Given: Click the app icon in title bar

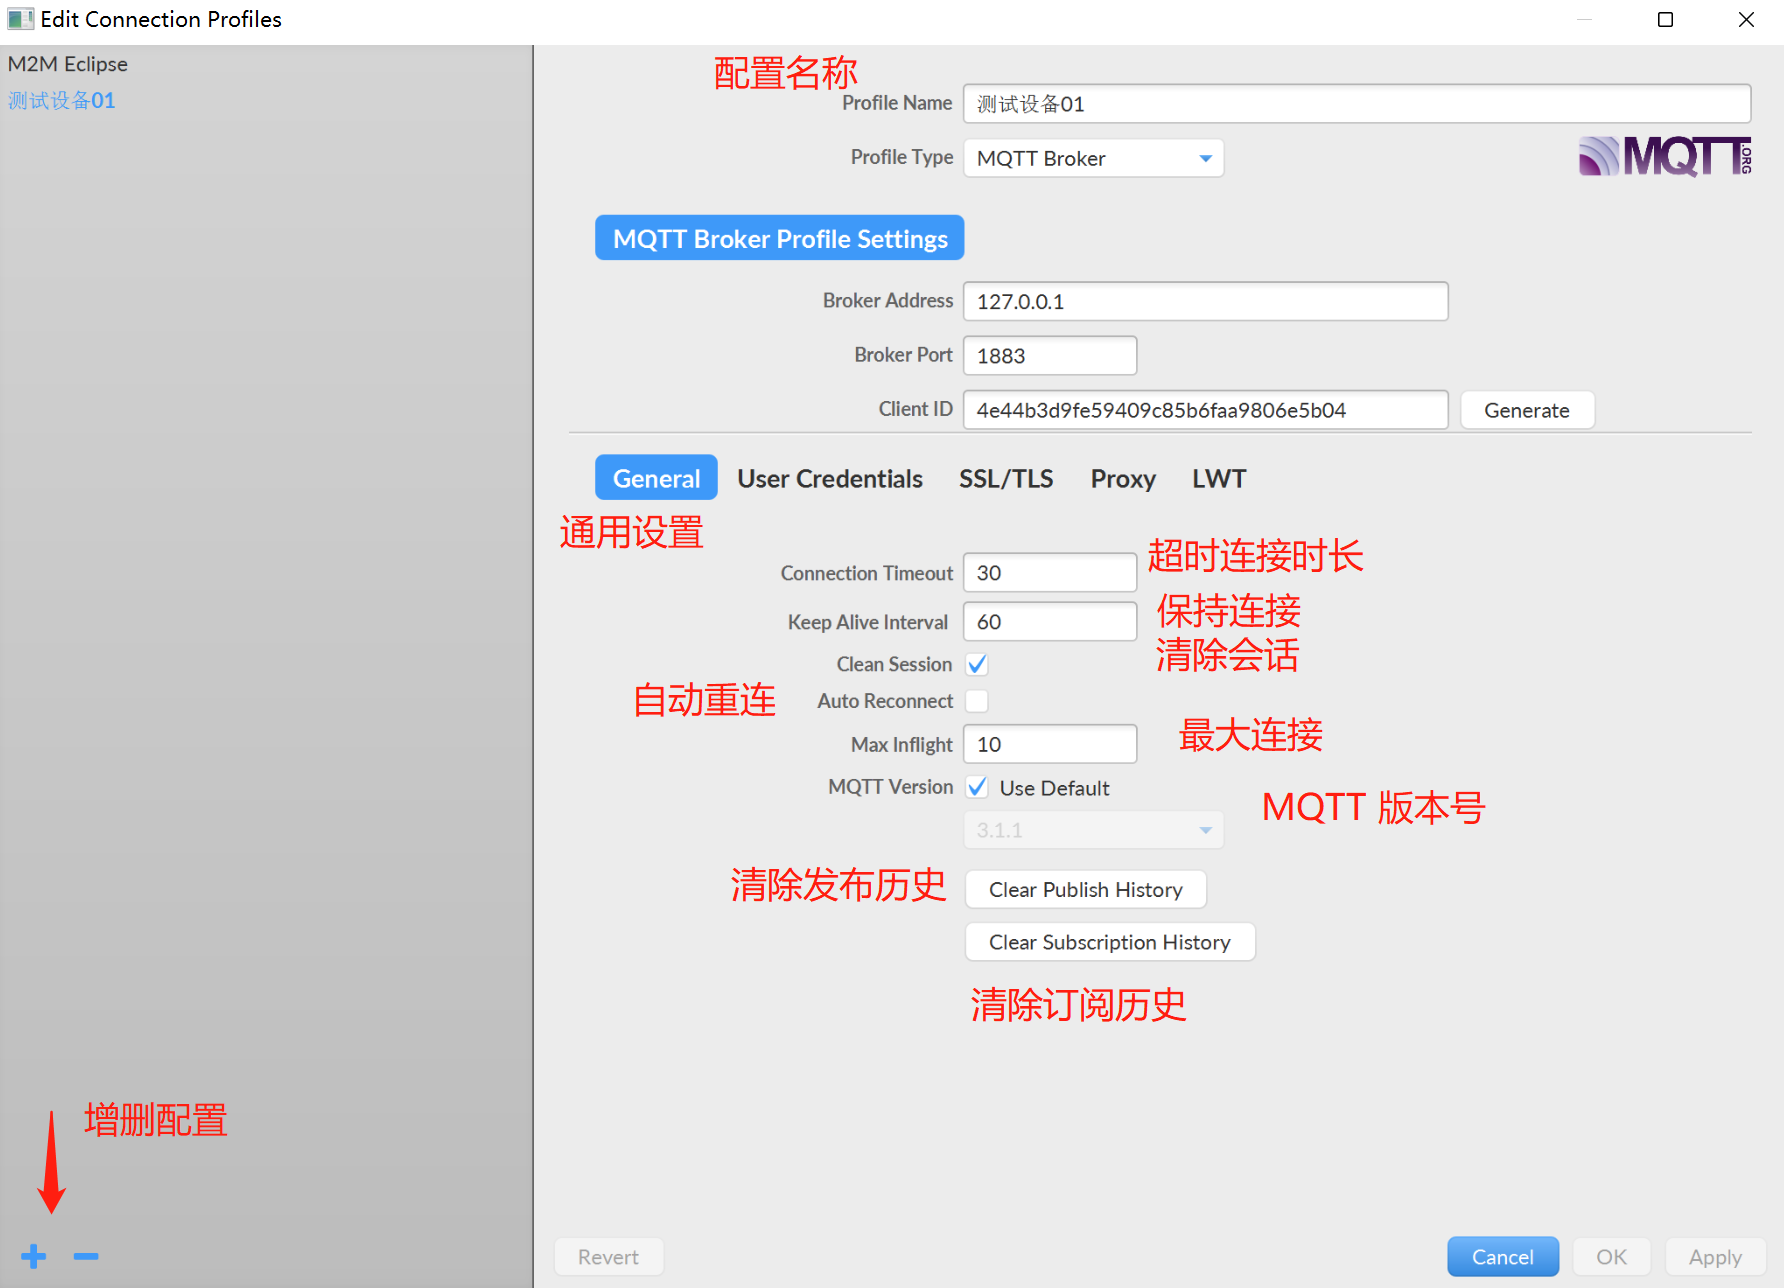Looking at the screenshot, I should (x=20, y=19).
